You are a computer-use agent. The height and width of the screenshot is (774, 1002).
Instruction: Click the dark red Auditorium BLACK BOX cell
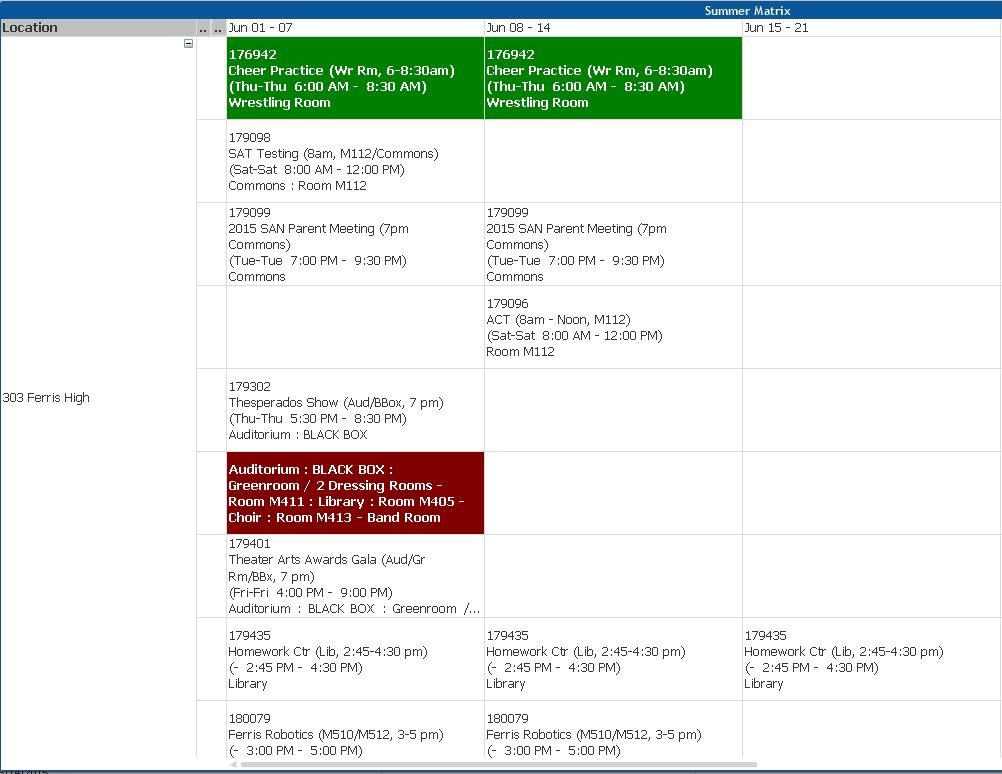[355, 493]
